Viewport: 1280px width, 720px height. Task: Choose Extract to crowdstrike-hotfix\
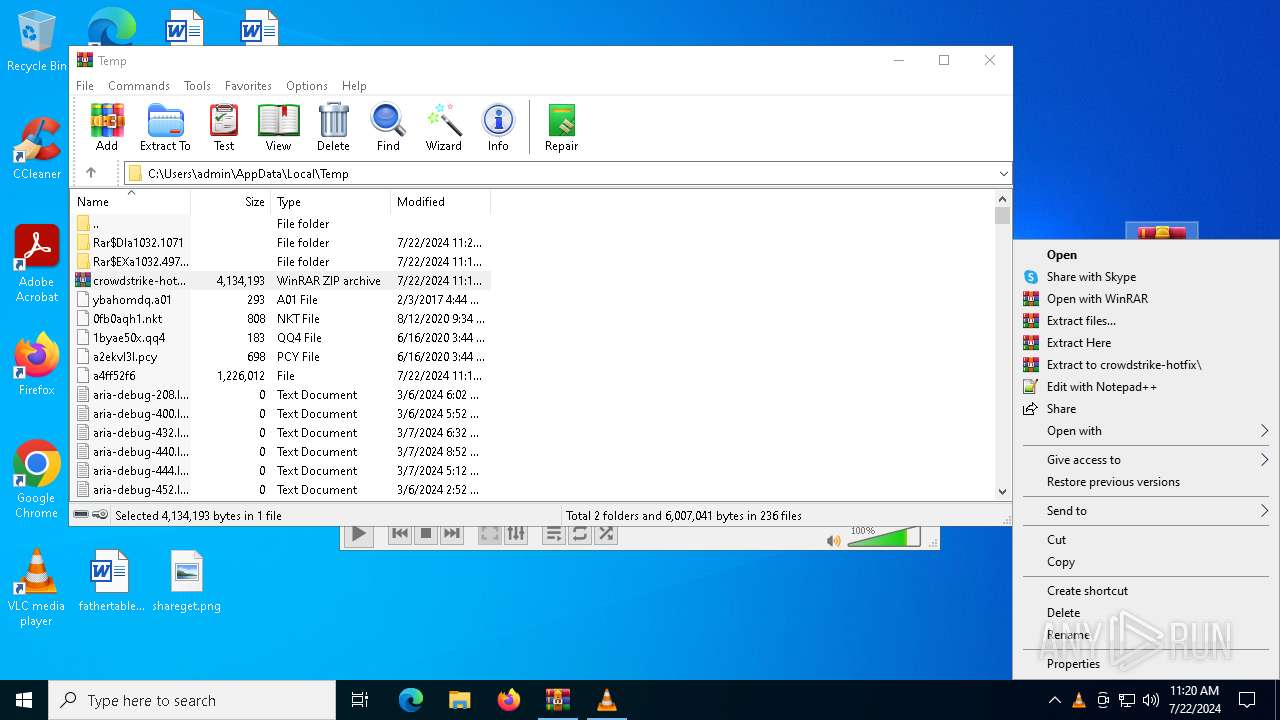click(1146, 365)
